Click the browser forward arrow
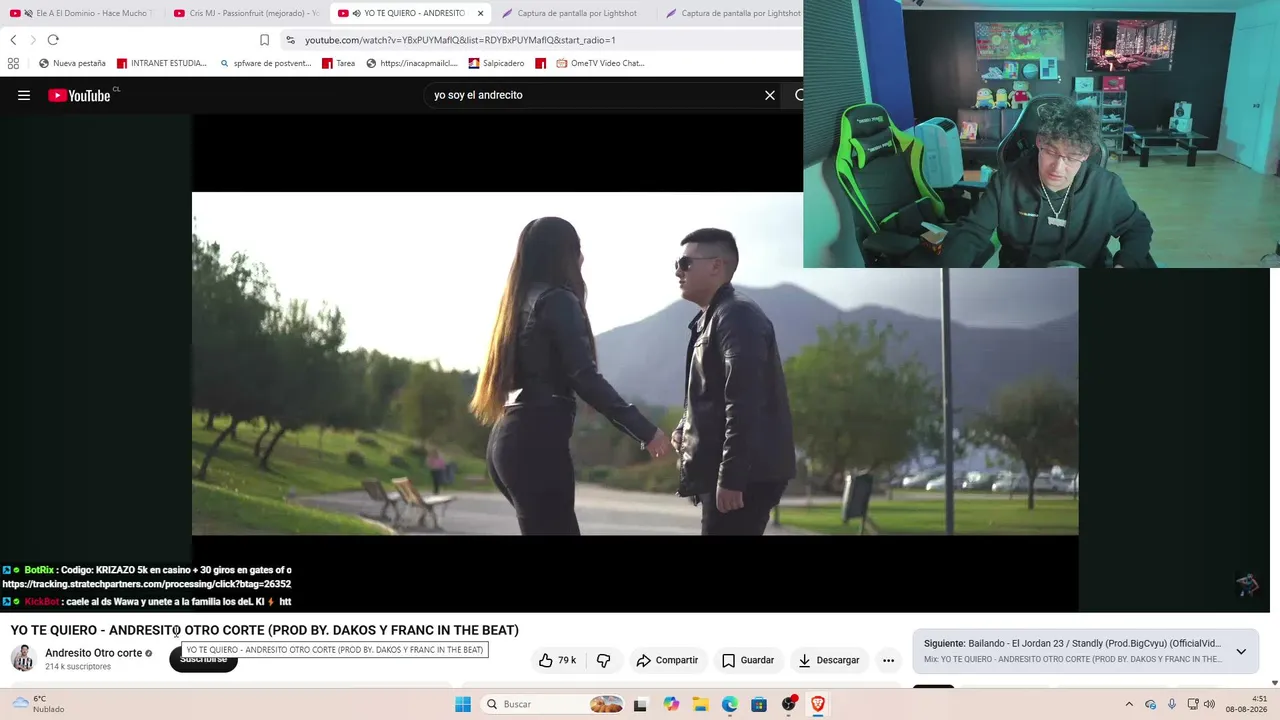This screenshot has height=720, width=1280. pos(33,40)
